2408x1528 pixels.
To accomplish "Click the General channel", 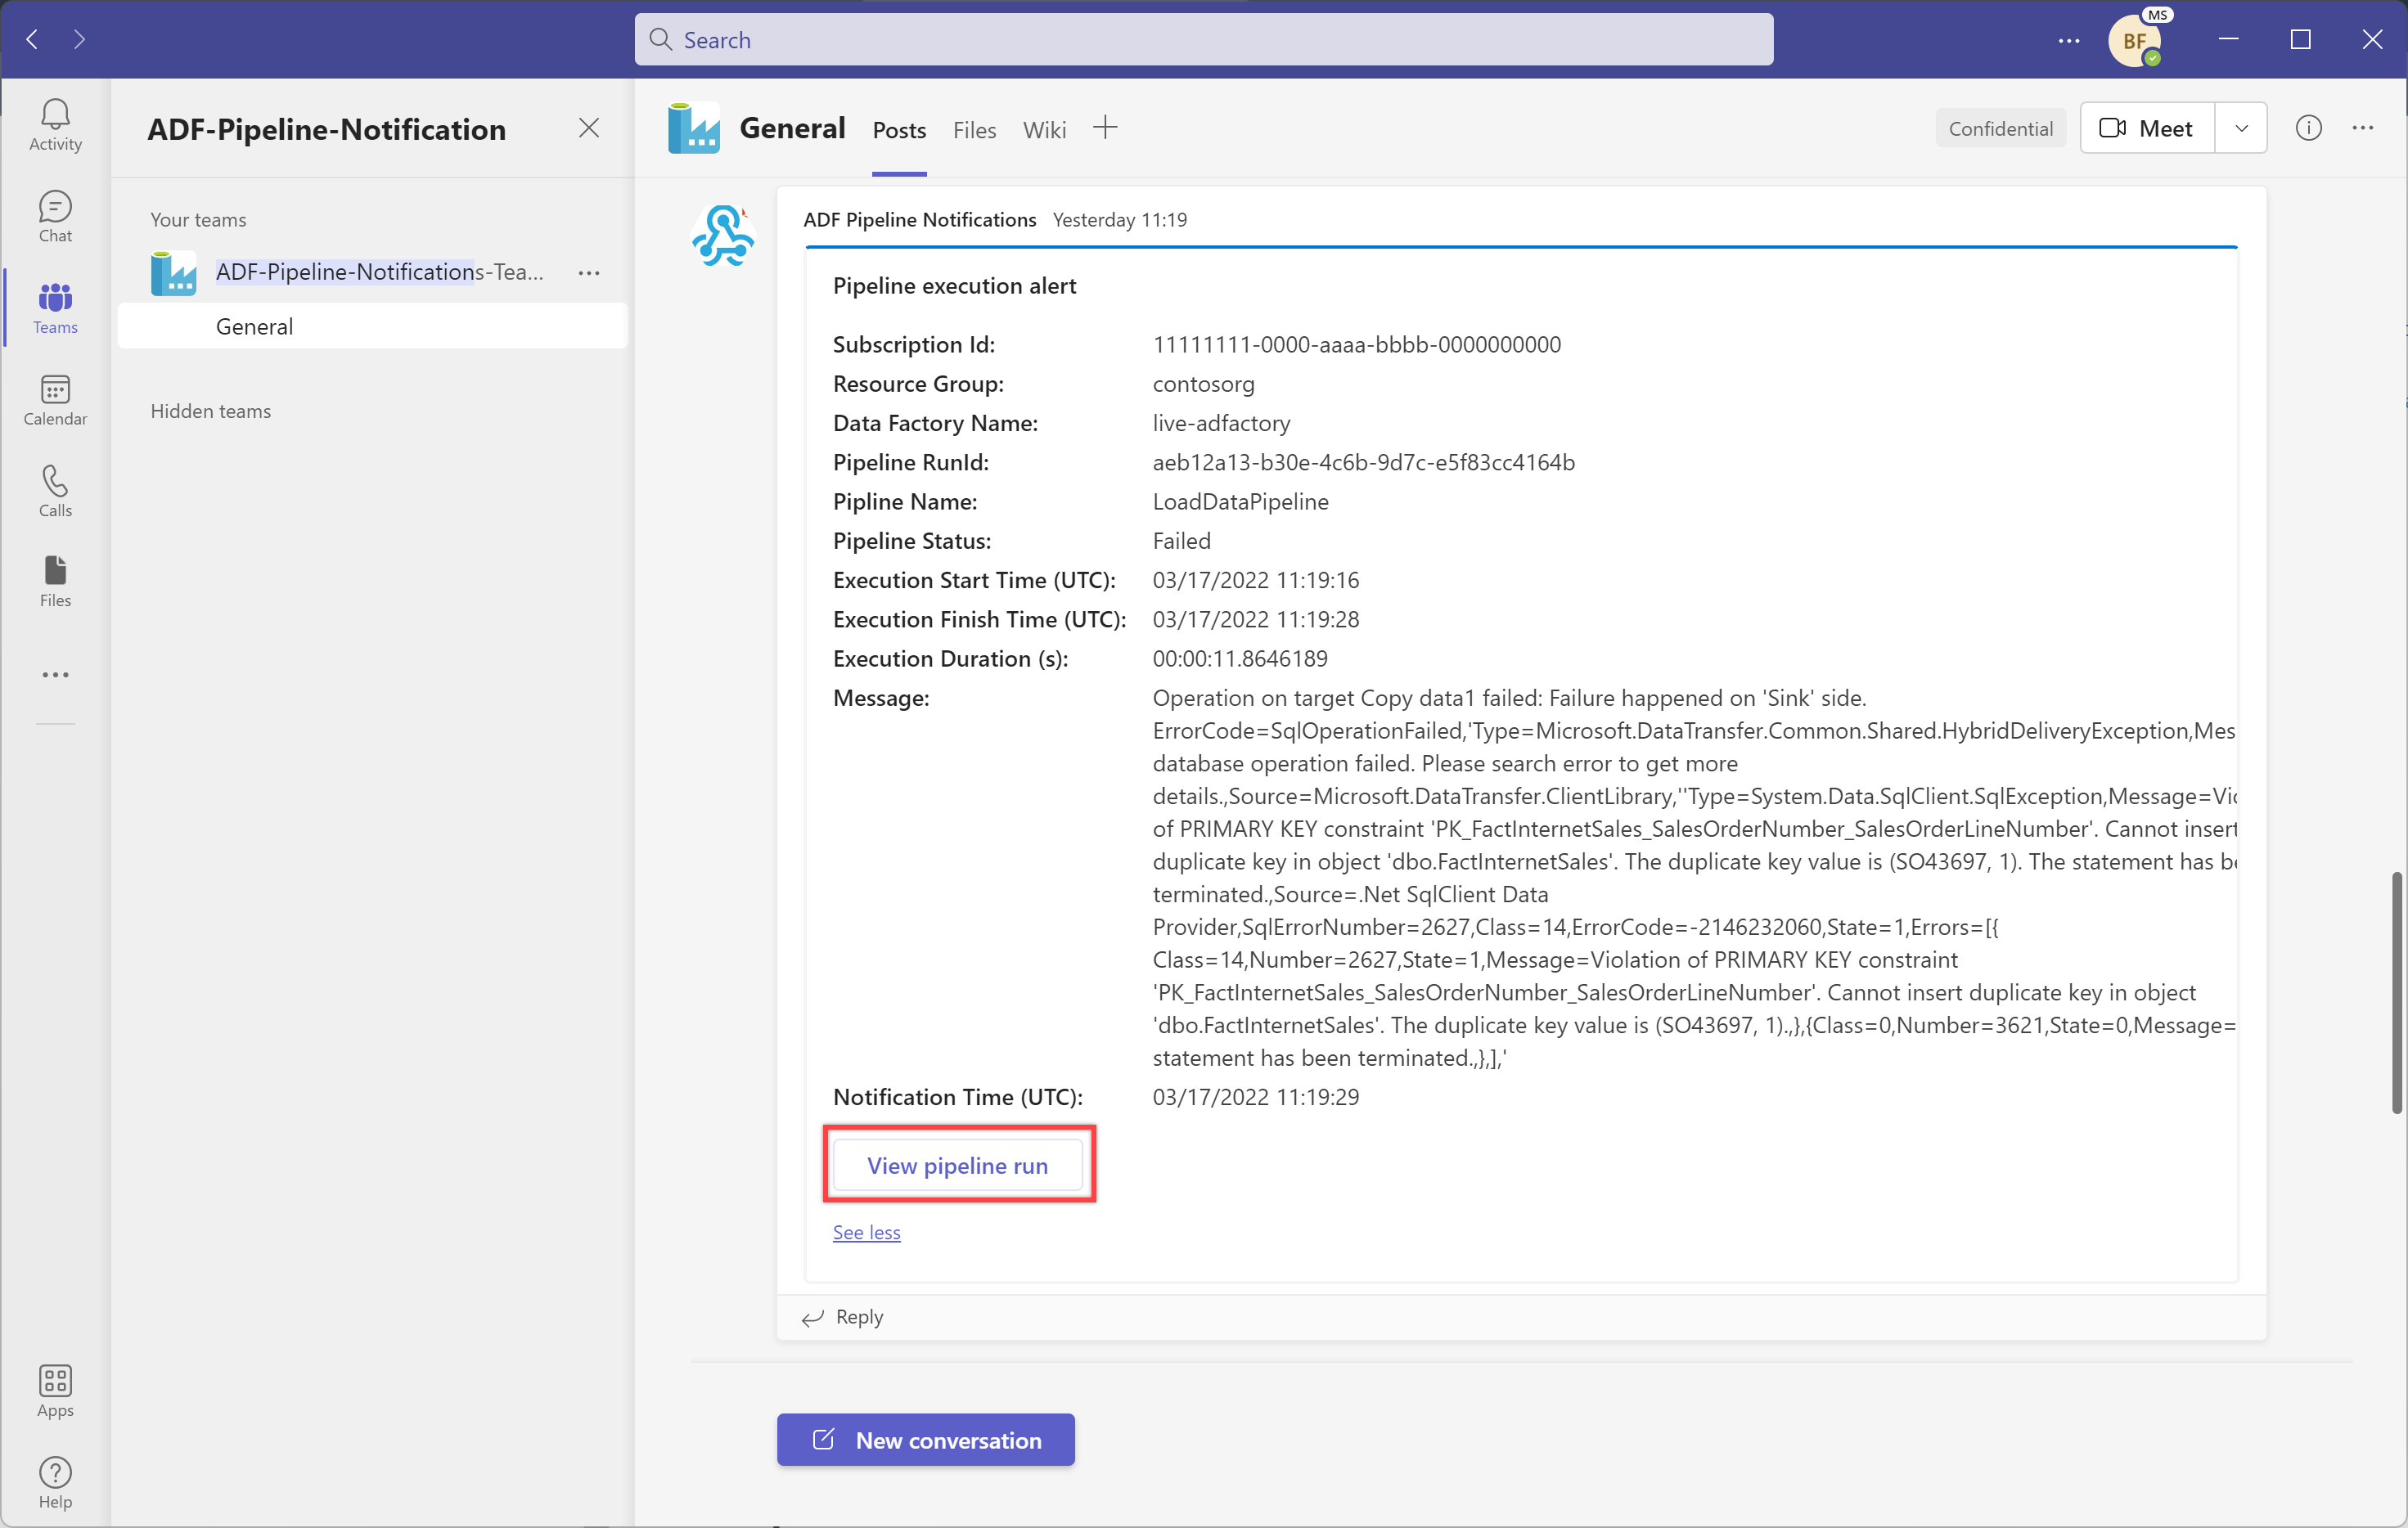I will [x=254, y=325].
